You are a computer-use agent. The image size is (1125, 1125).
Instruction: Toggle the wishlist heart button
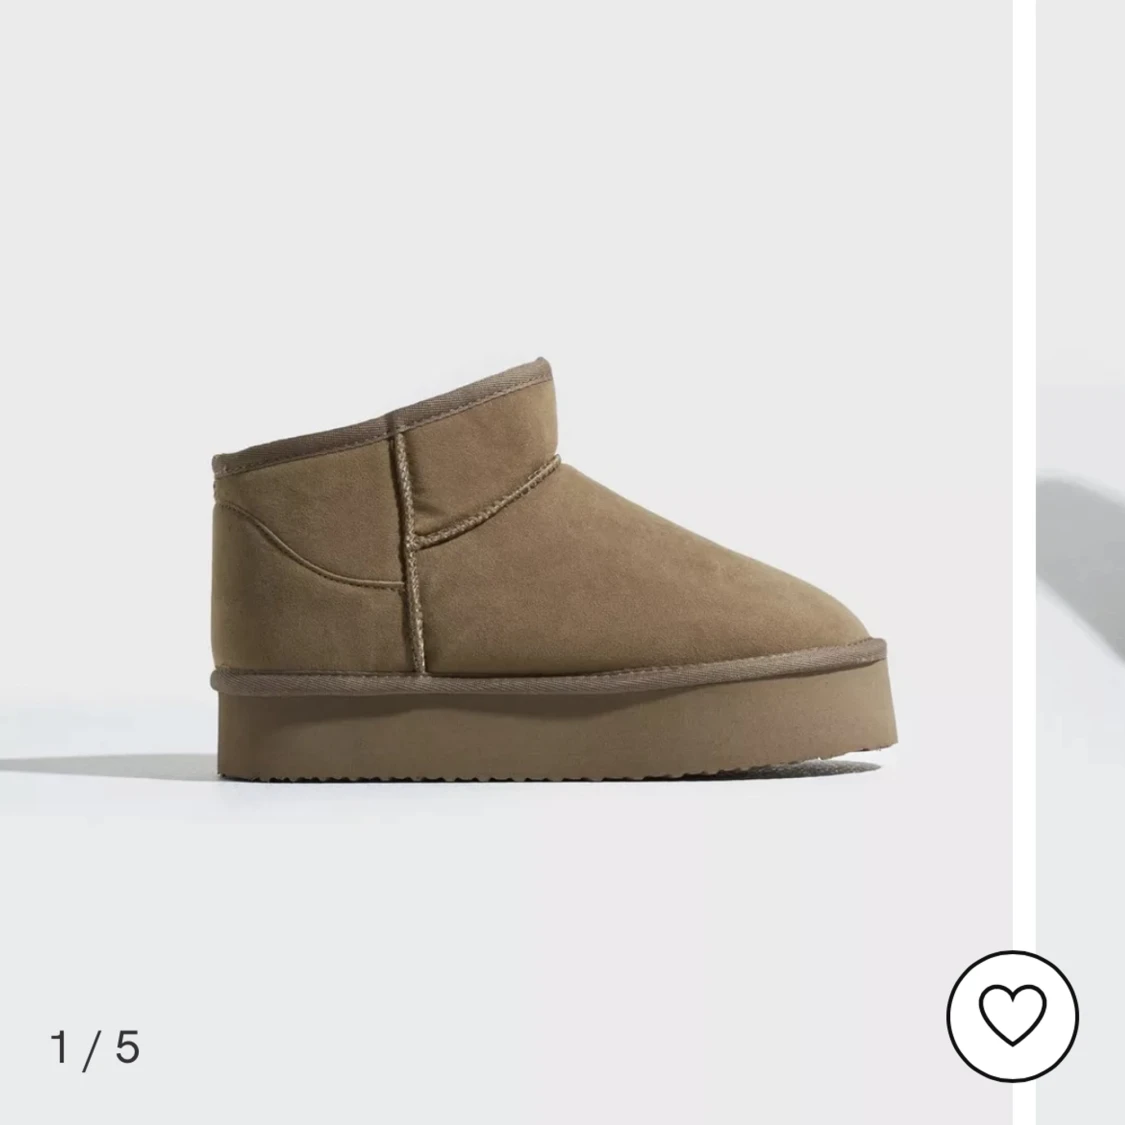point(1012,1016)
